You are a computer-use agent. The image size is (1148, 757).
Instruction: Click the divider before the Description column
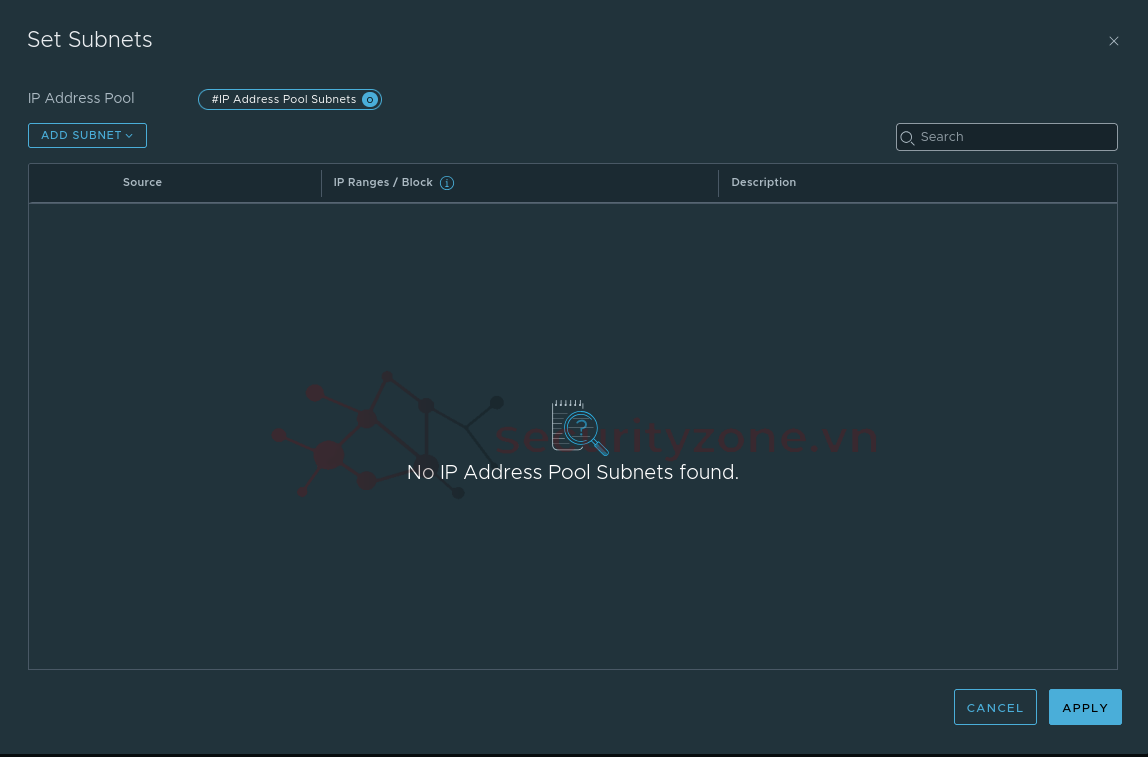718,183
